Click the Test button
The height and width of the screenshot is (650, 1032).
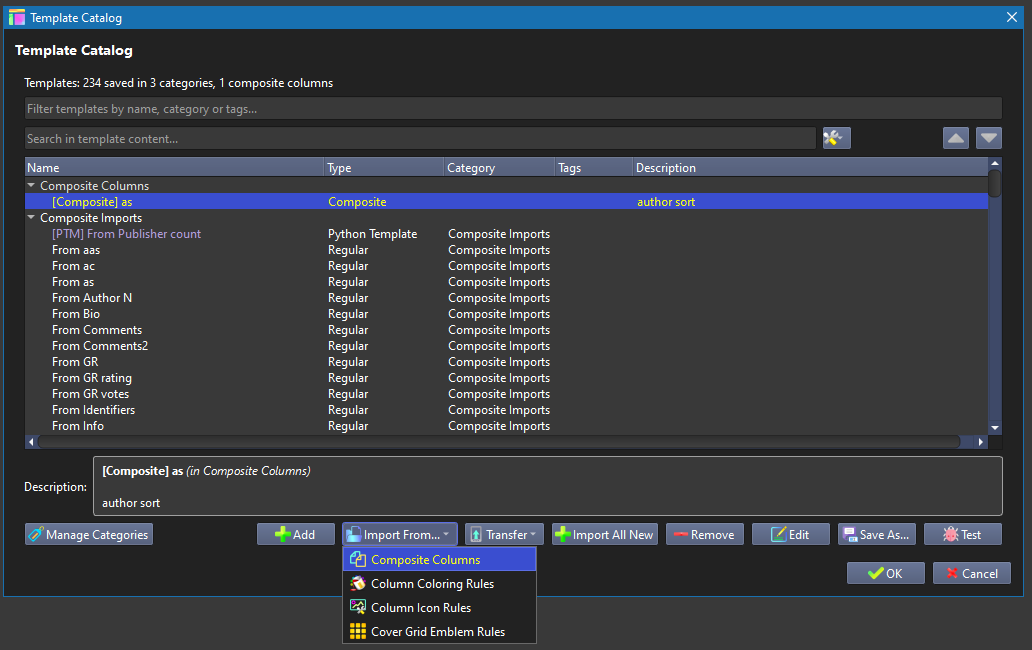pyautogui.click(x=963, y=534)
